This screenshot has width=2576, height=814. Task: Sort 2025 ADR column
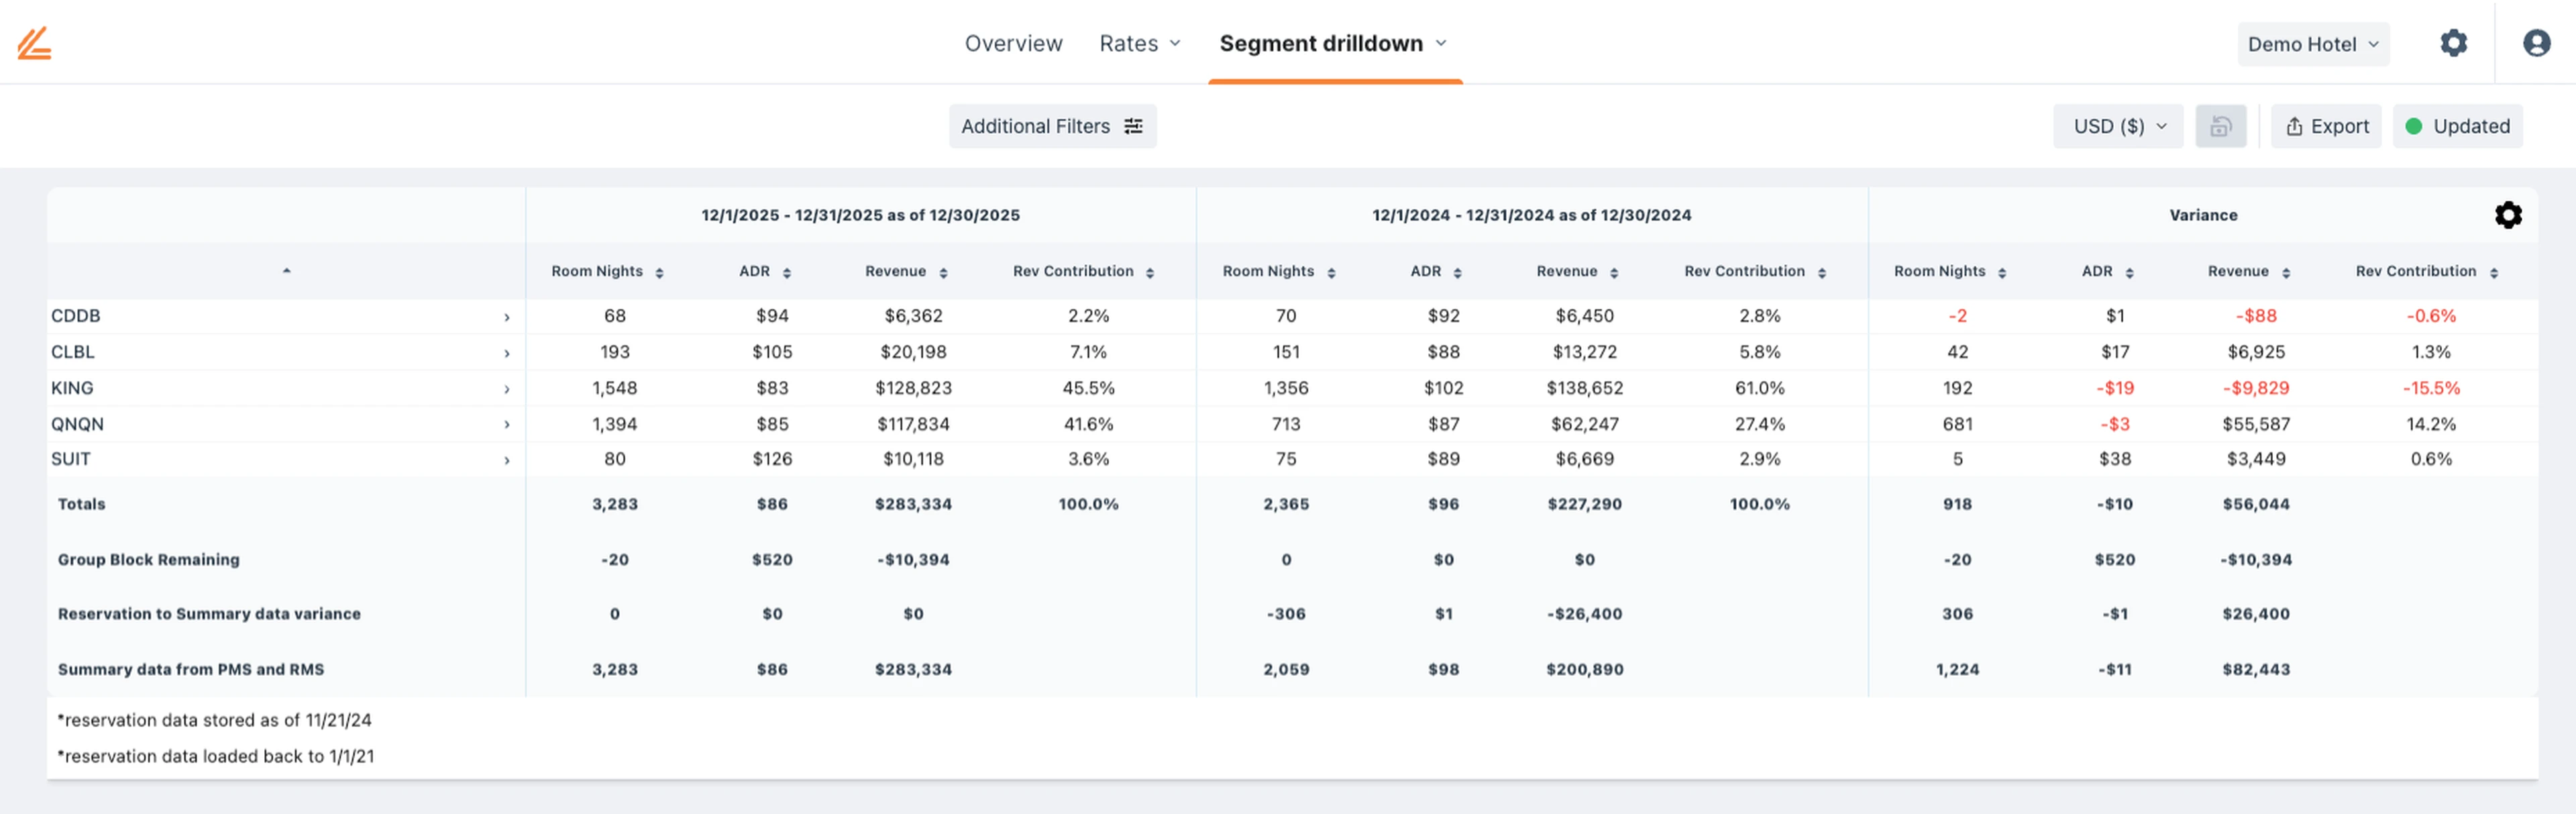point(786,272)
